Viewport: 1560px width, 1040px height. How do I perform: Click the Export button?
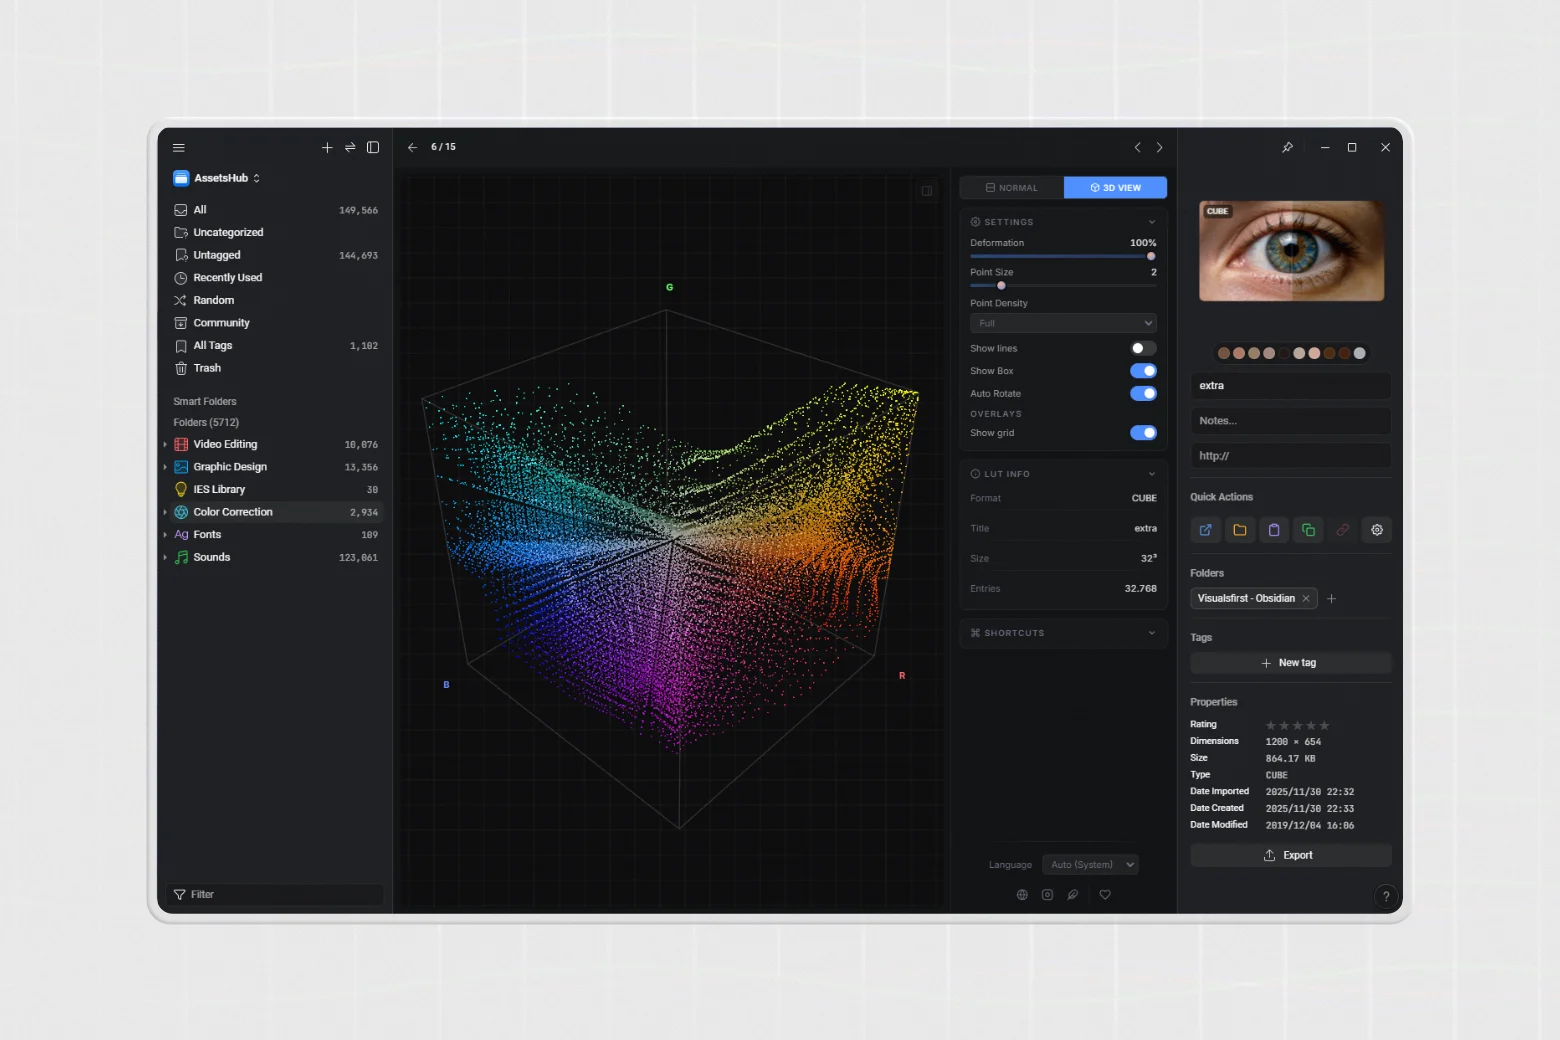(1290, 855)
